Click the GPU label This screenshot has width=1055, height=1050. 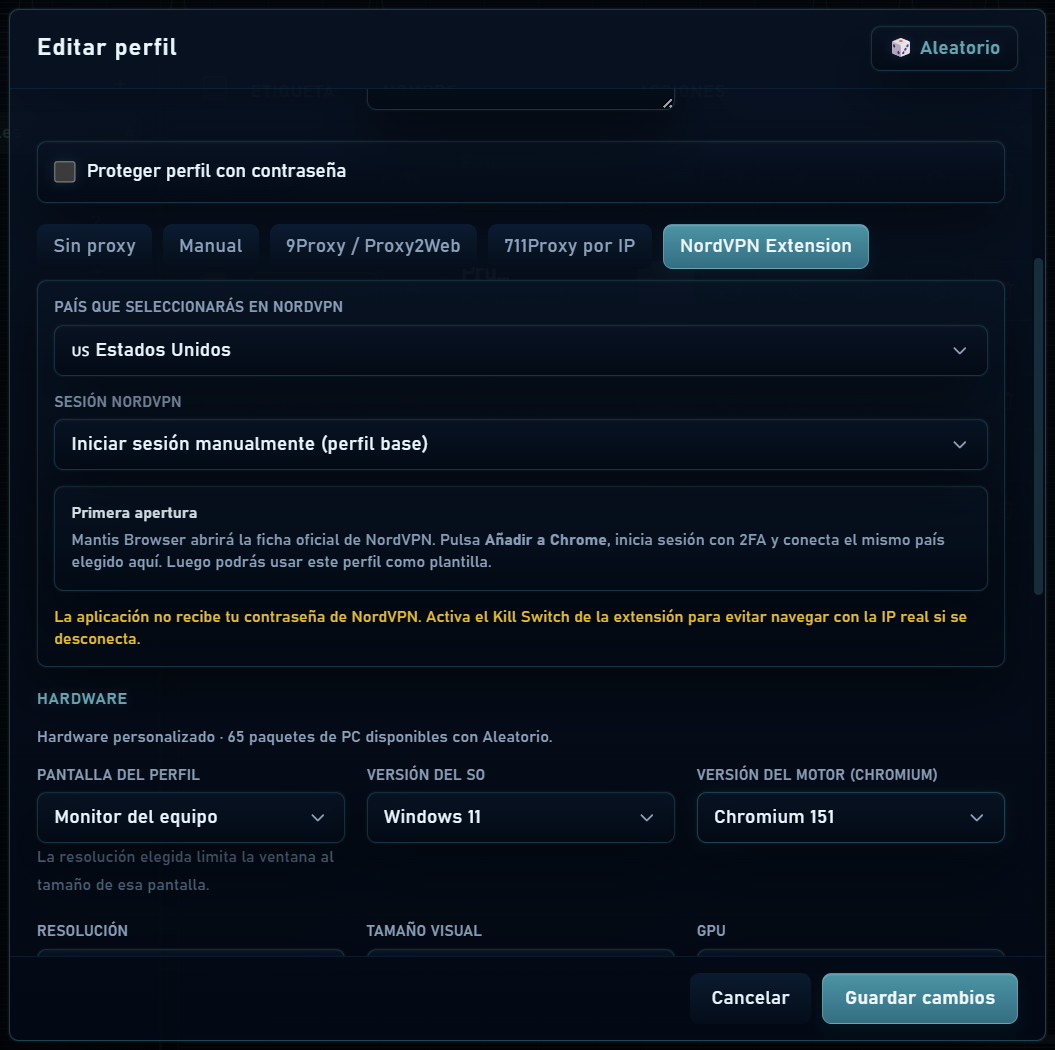(711, 931)
